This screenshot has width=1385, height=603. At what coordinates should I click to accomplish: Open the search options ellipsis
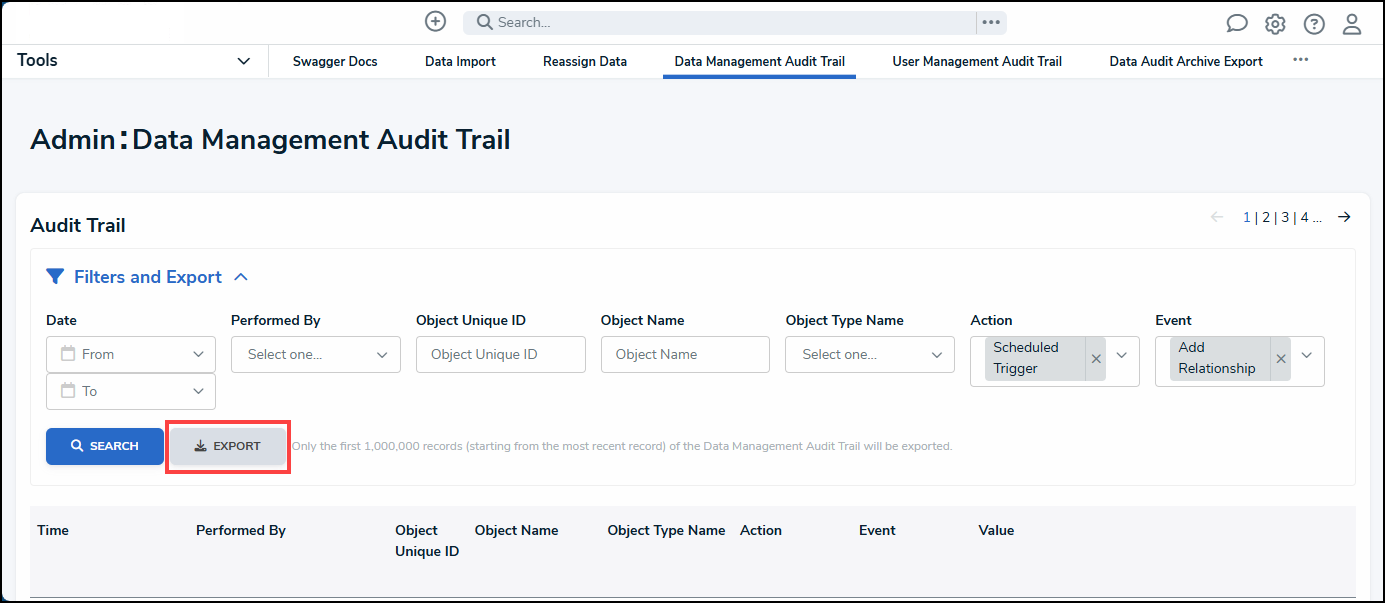click(x=991, y=22)
